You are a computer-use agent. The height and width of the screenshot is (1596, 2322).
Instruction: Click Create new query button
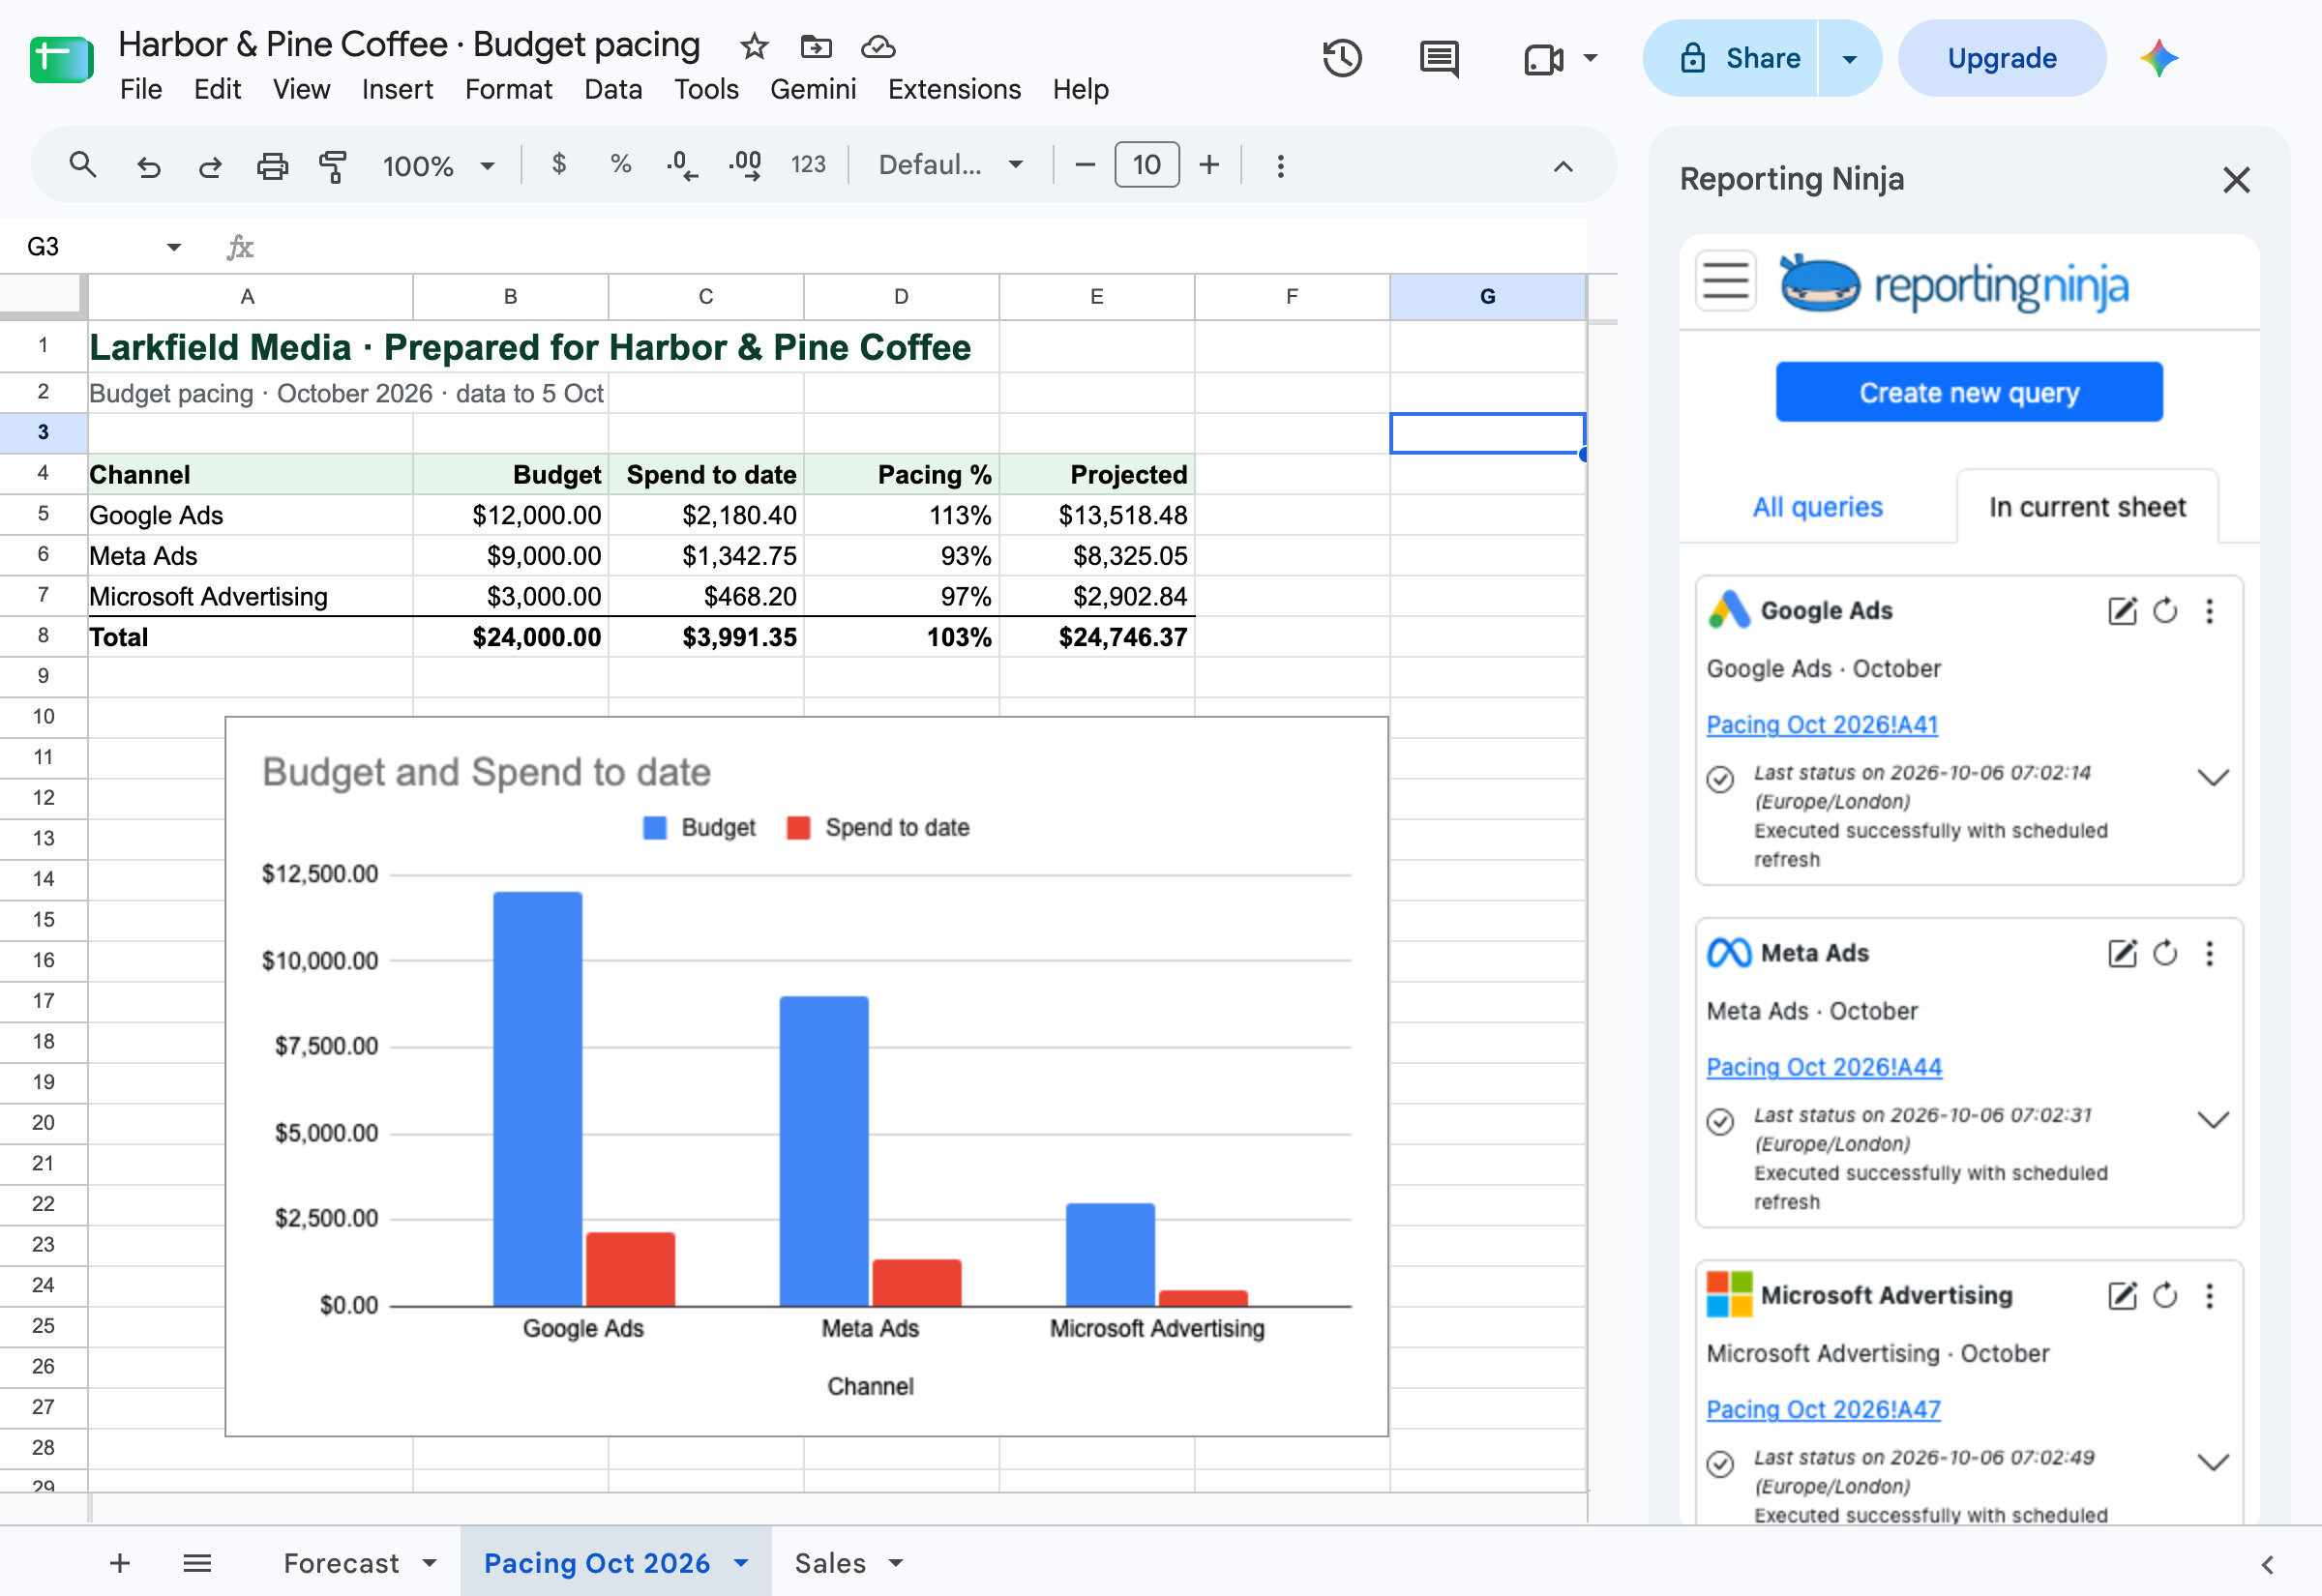point(1968,392)
